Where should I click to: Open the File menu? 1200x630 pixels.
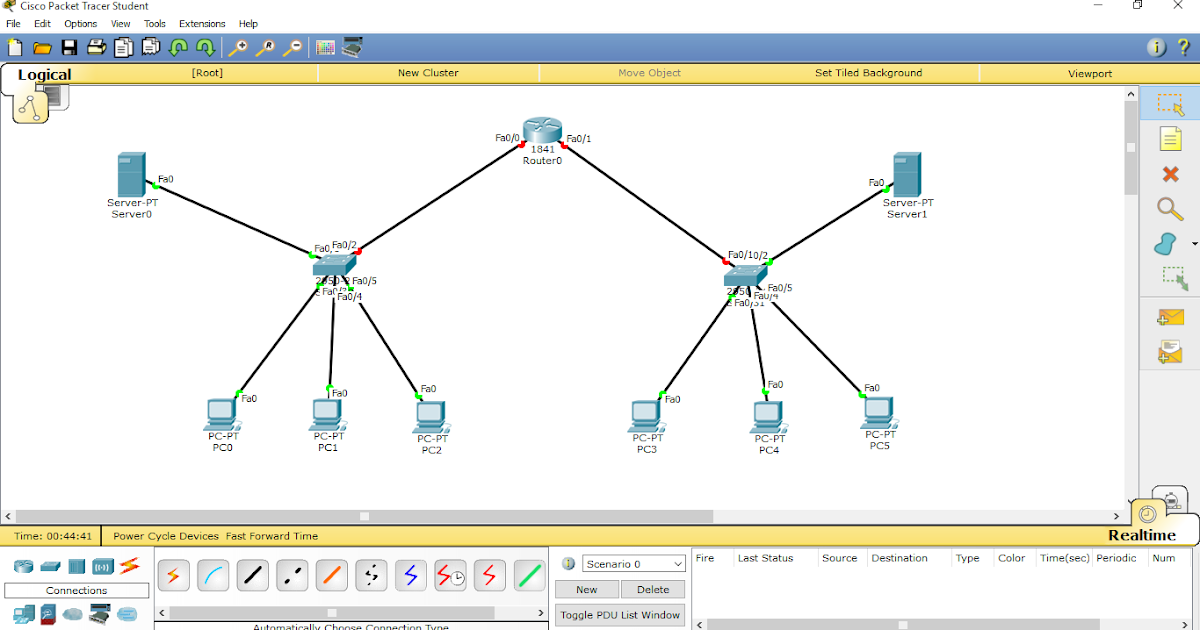tap(13, 23)
